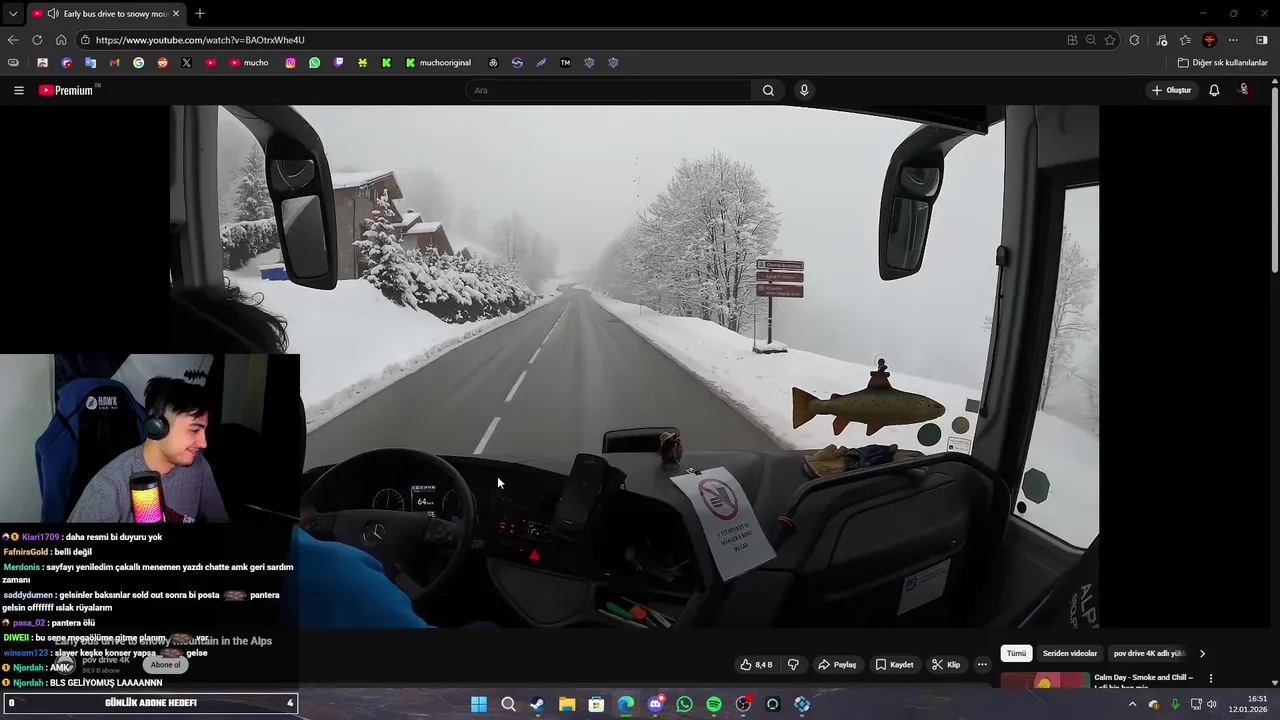Screen dimensions: 1280x720
Task: Open the YouTube hamburger guide menu
Action: pos(19,90)
